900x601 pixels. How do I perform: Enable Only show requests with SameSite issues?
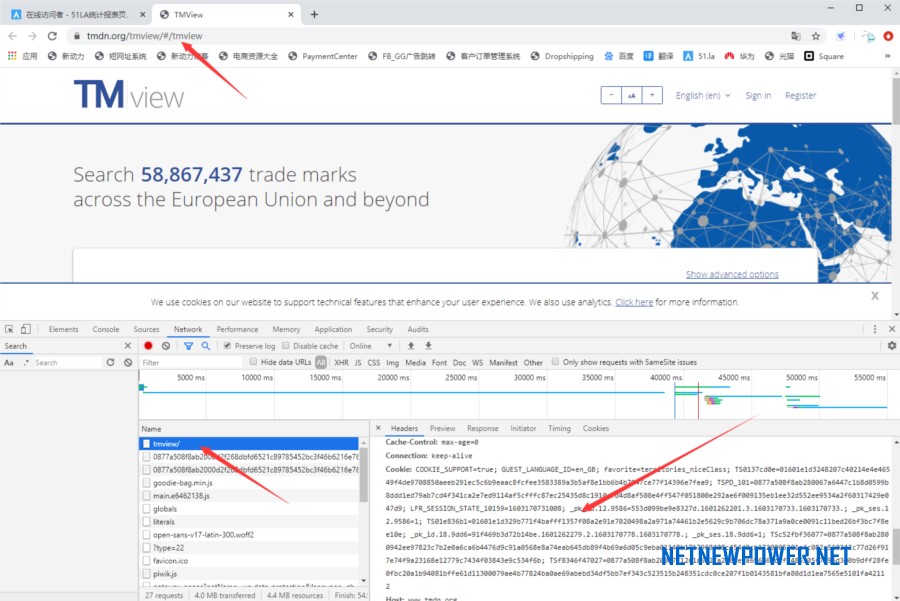click(555, 362)
